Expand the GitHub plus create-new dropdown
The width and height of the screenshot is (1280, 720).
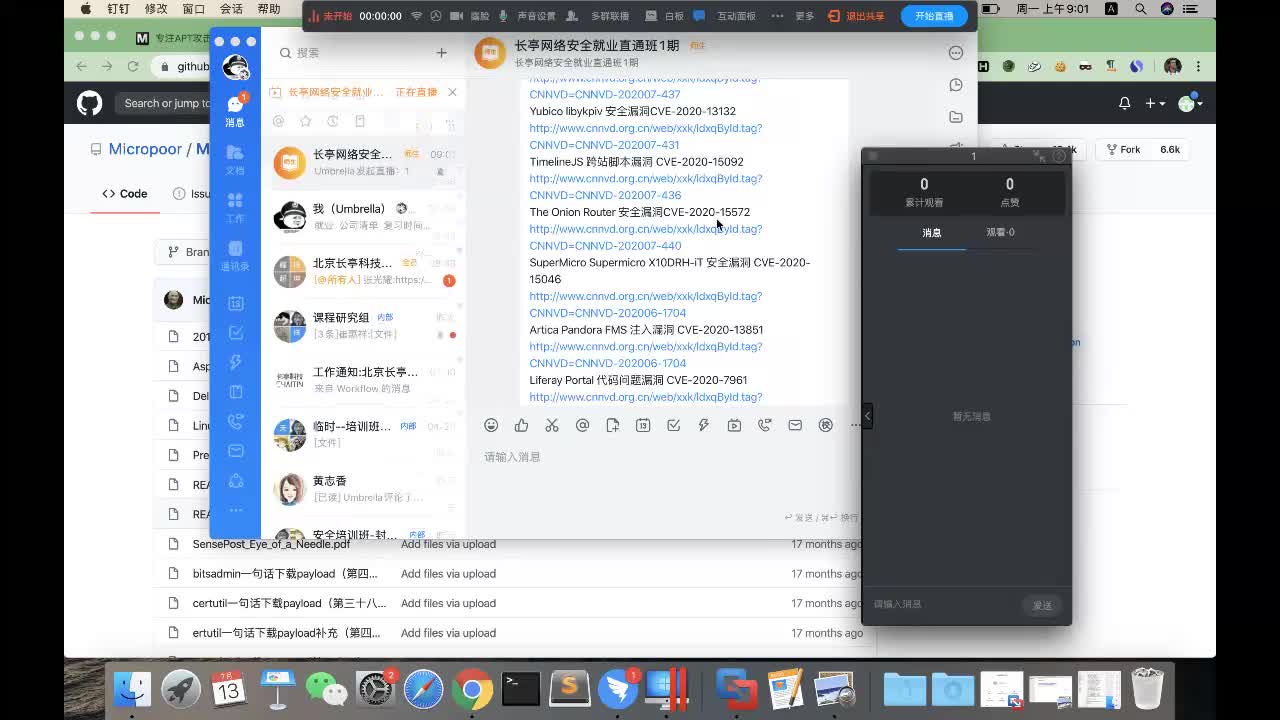[1155, 103]
